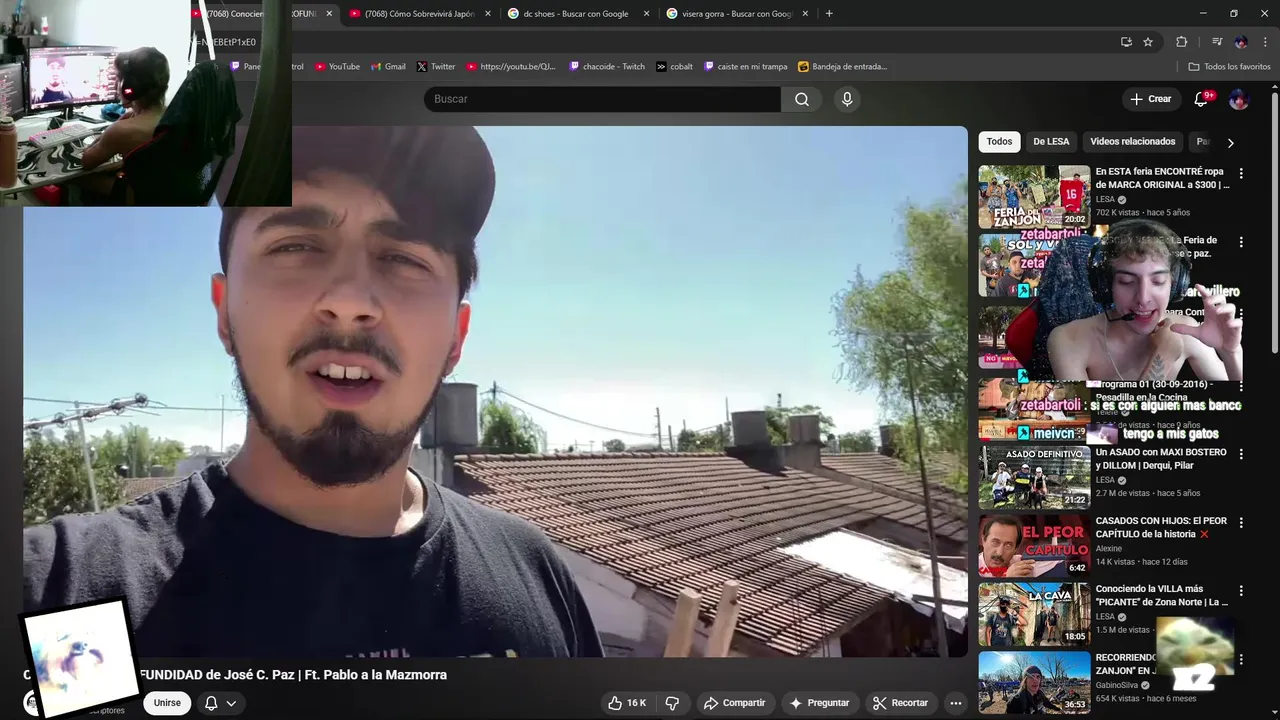1280x720 pixels.
Task: Open options menu for 'Pesadilla en la Cocina' video
Action: point(1241,385)
